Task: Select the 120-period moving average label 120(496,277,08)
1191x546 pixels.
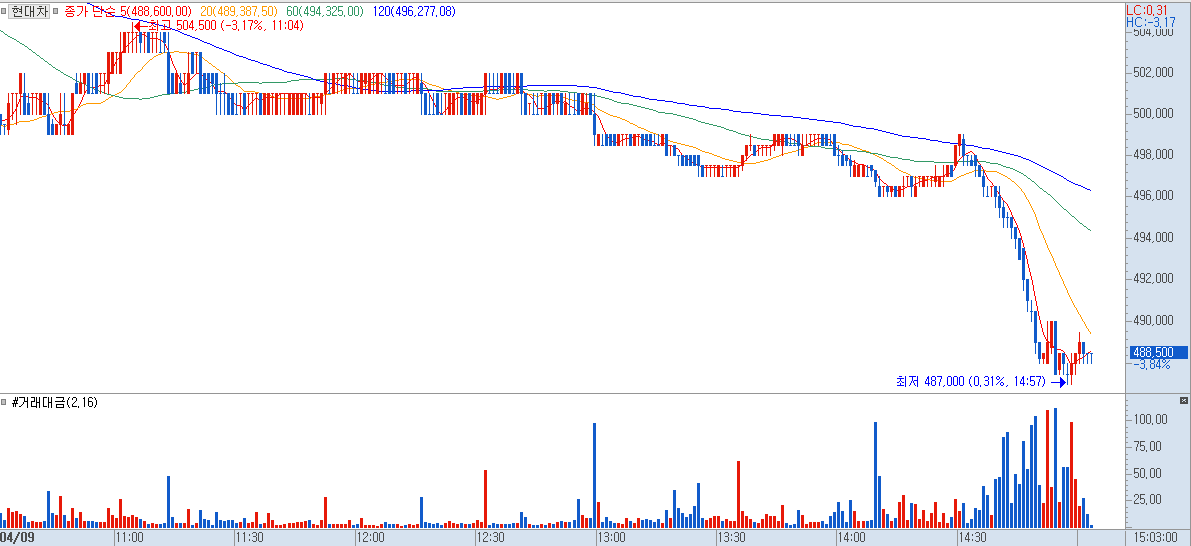Action: [x=414, y=12]
